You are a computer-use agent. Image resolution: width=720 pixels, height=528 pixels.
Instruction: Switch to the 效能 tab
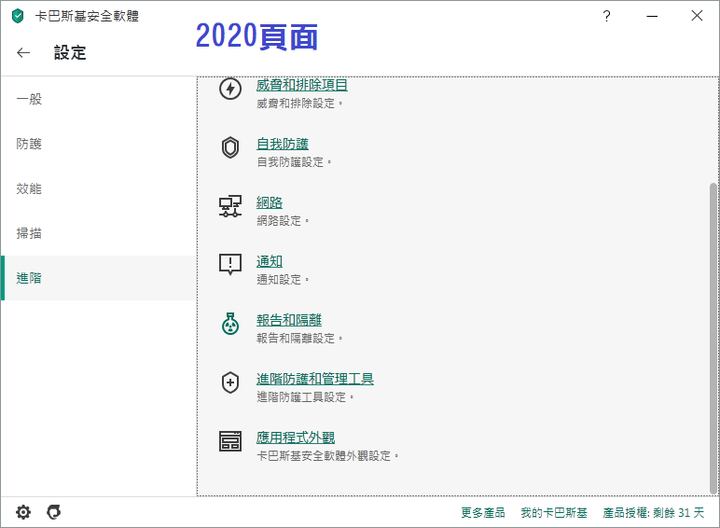tap(98, 188)
